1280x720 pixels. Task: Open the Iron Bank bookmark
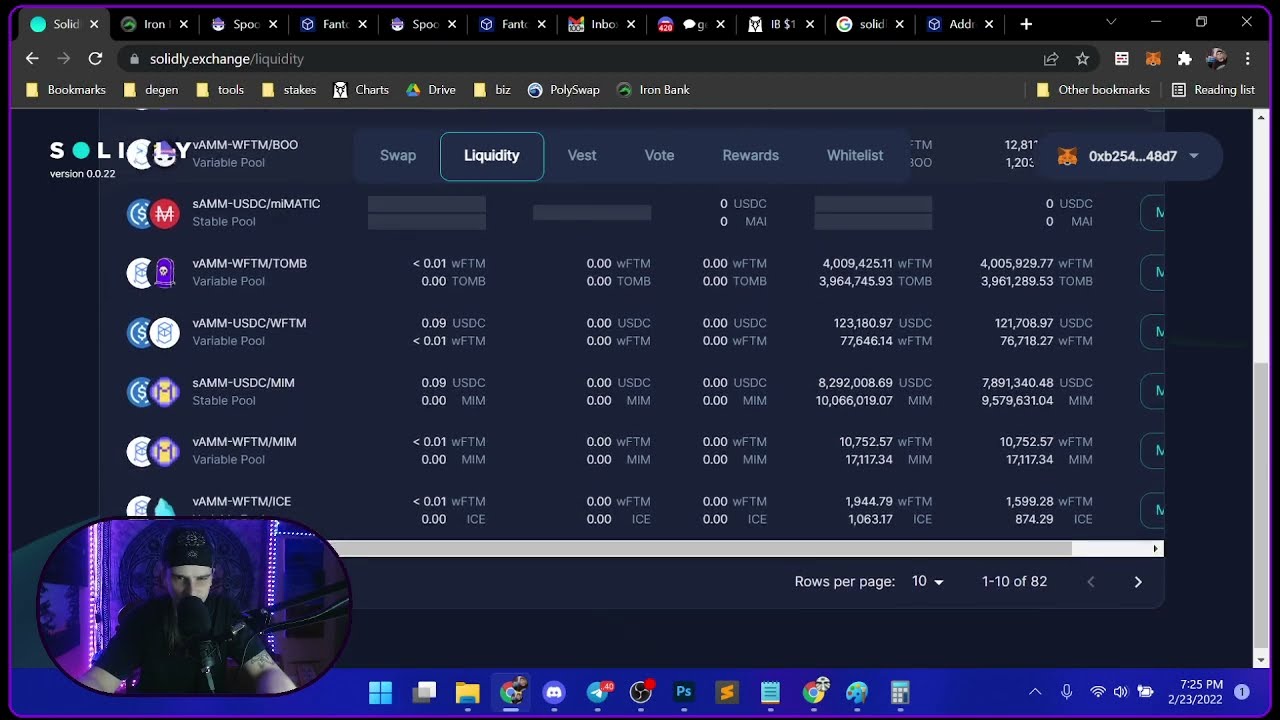point(653,90)
